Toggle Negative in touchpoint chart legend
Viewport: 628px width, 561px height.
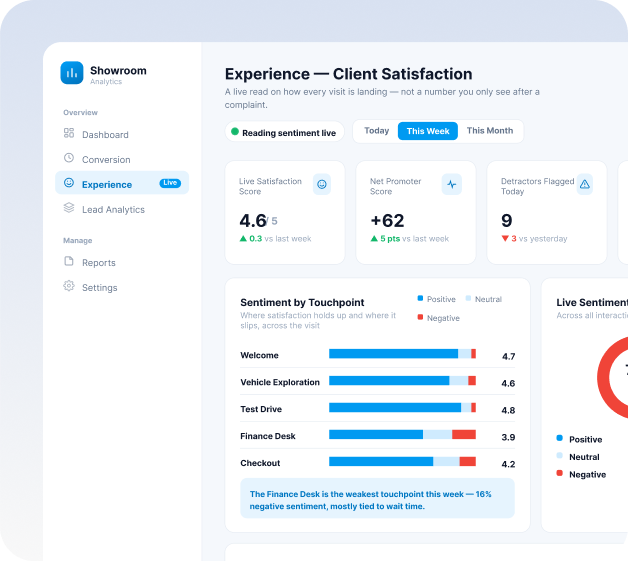pos(439,318)
